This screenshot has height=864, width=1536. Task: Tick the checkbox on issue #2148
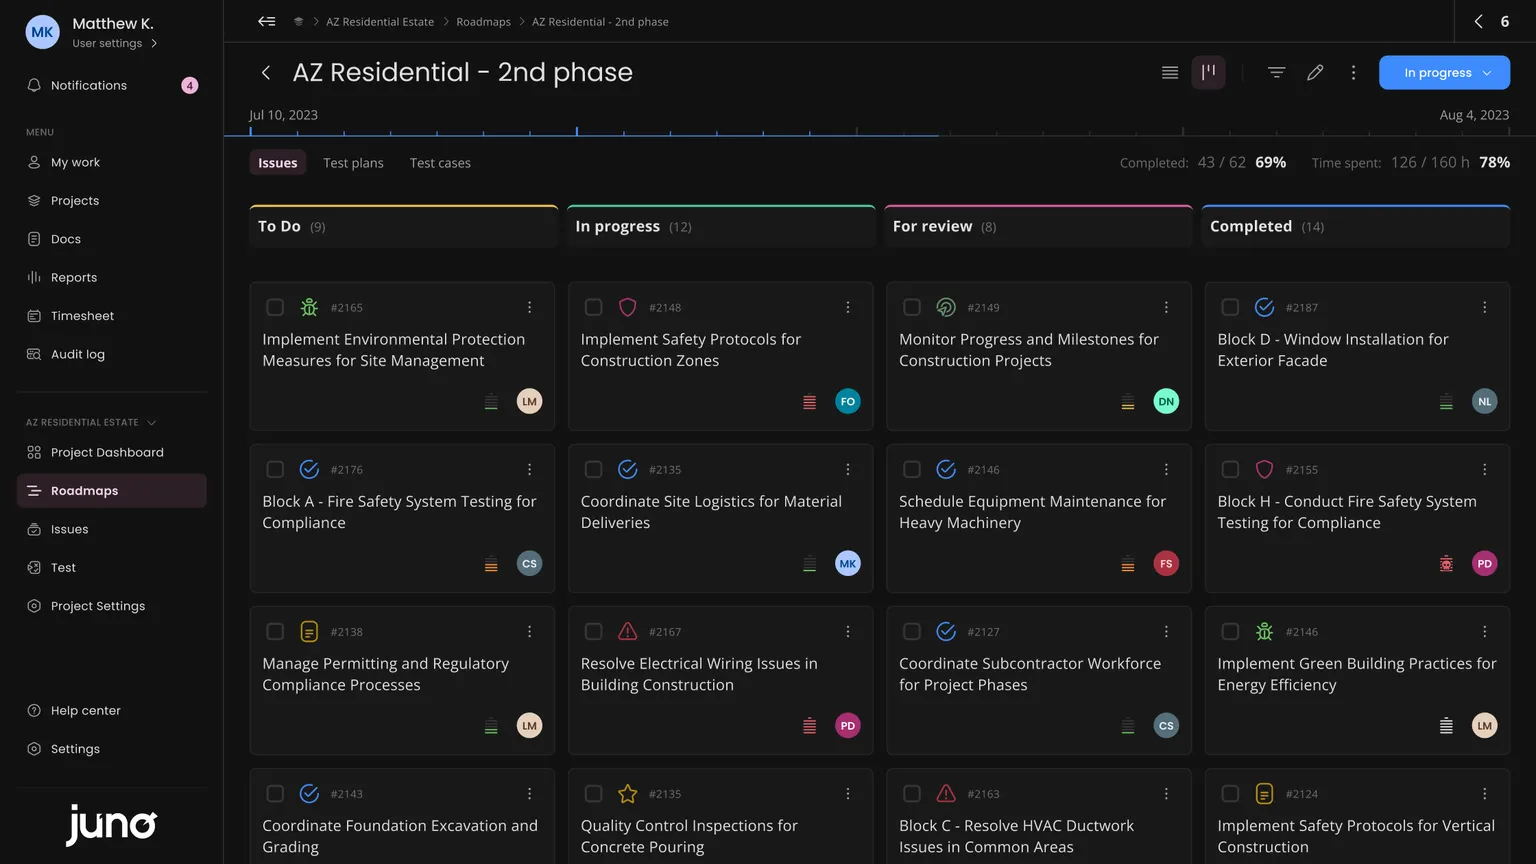point(593,307)
